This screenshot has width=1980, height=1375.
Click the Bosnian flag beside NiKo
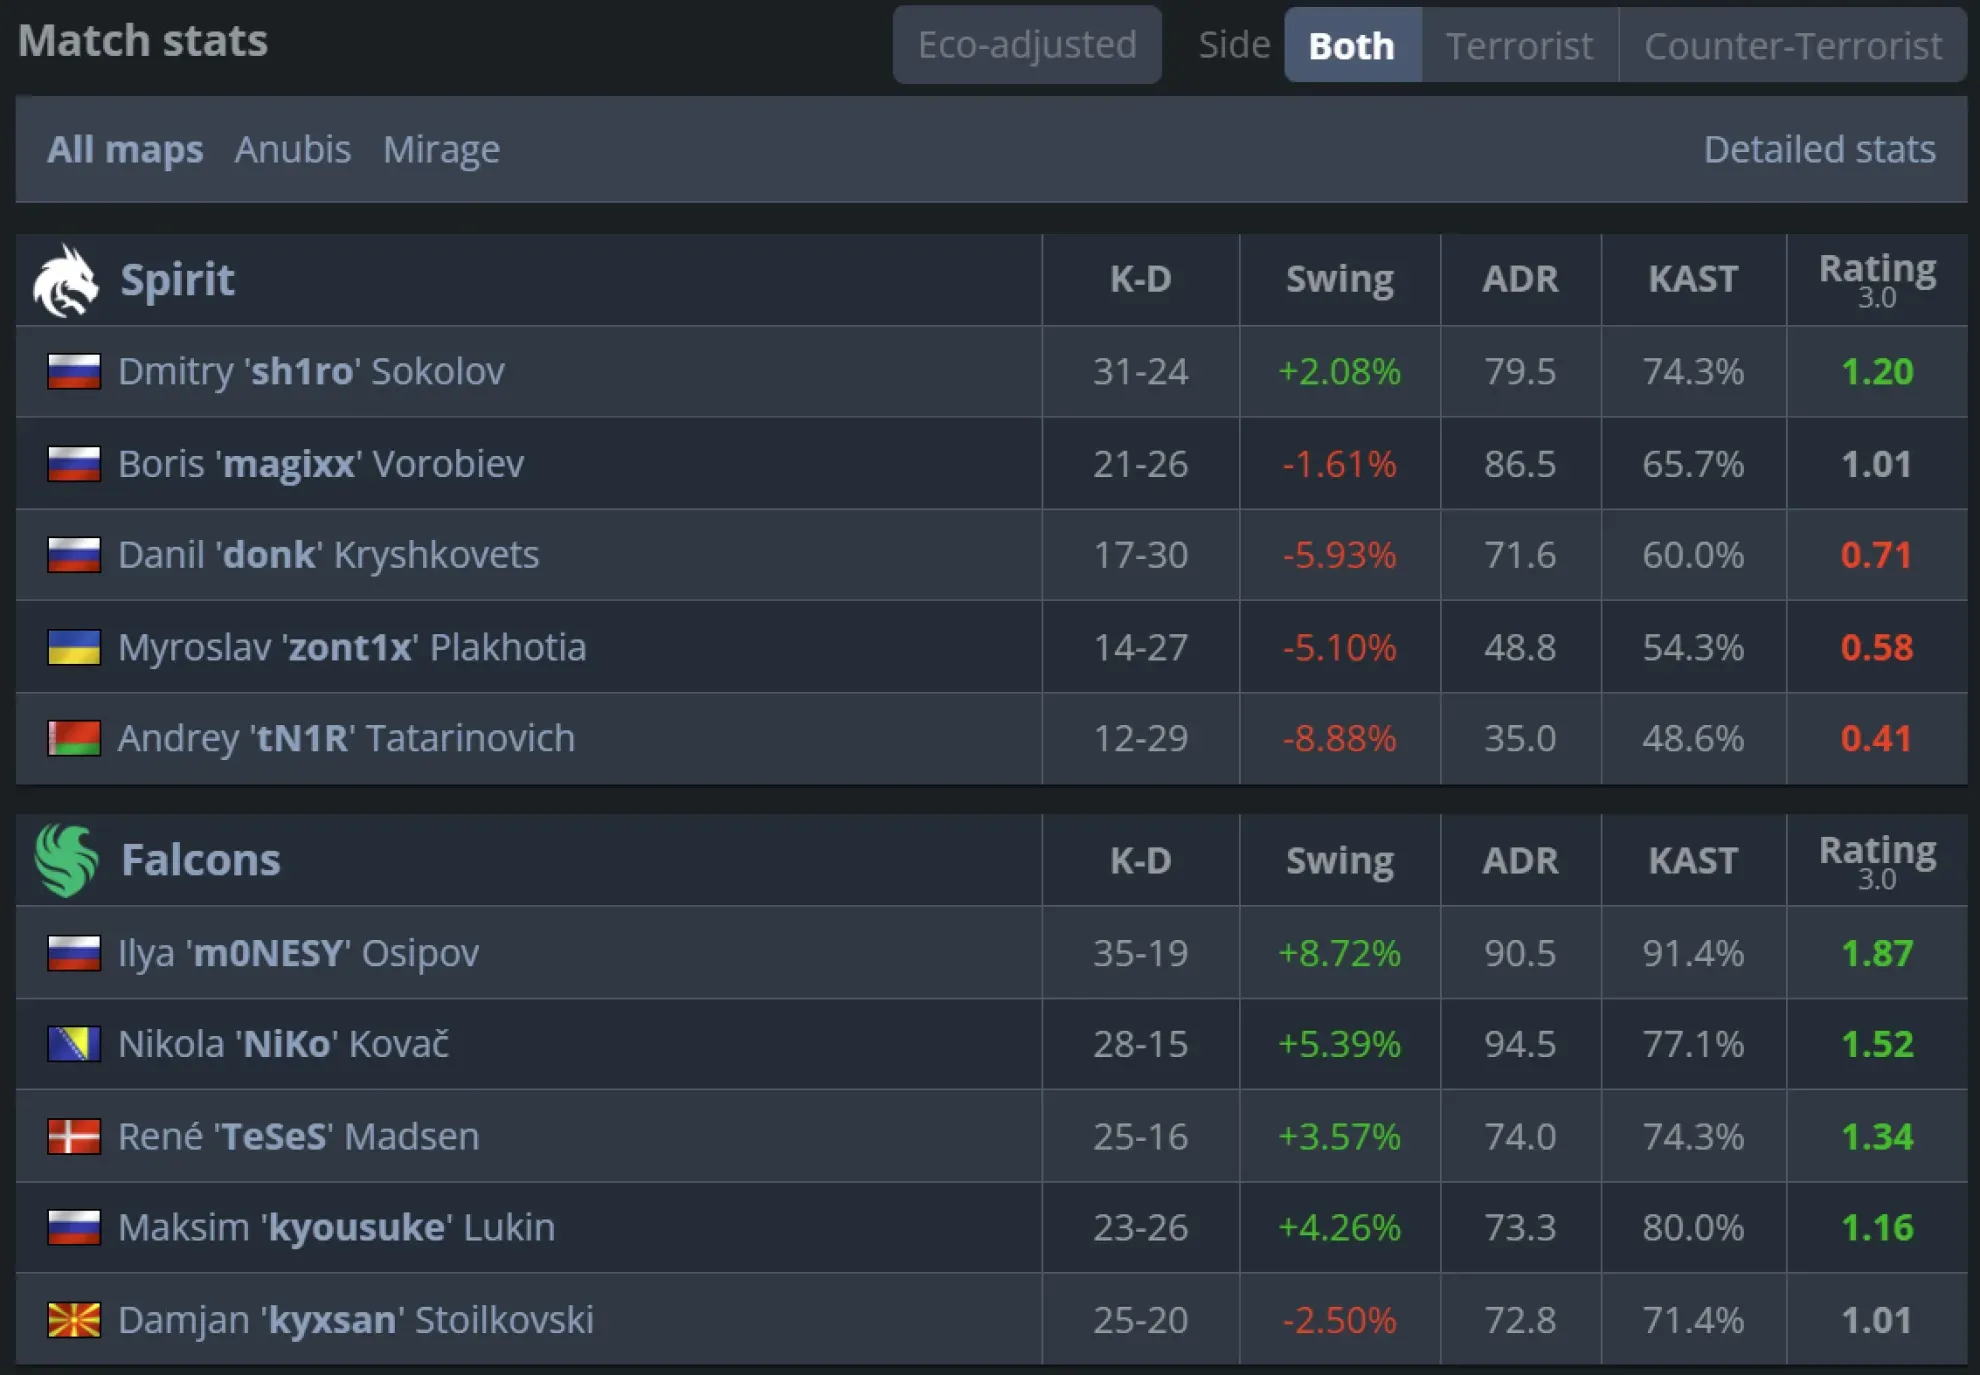pyautogui.click(x=74, y=1045)
